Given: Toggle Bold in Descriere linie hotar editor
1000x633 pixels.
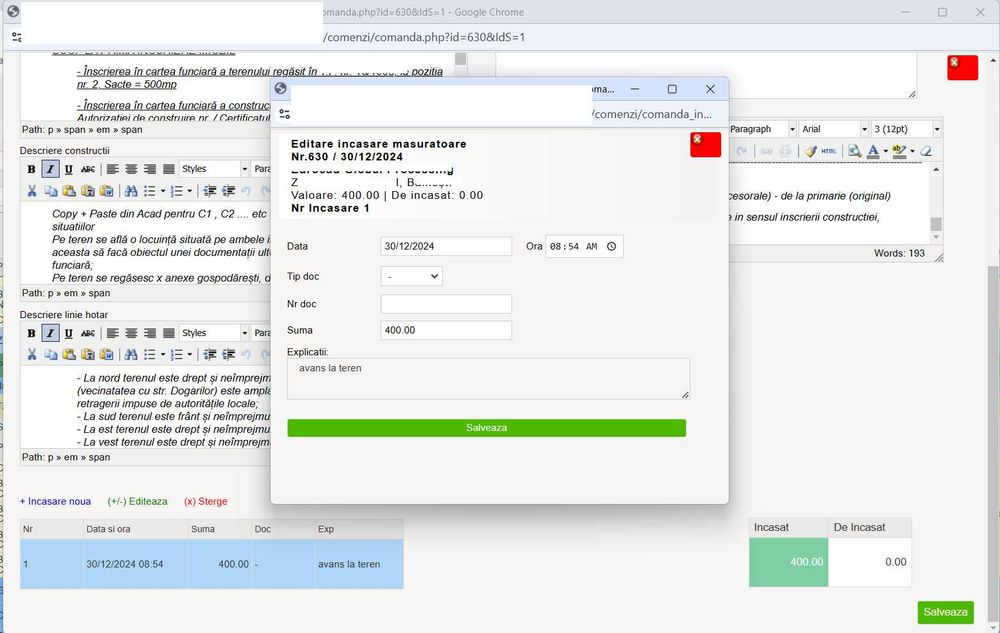Looking at the screenshot, I should [x=31, y=333].
